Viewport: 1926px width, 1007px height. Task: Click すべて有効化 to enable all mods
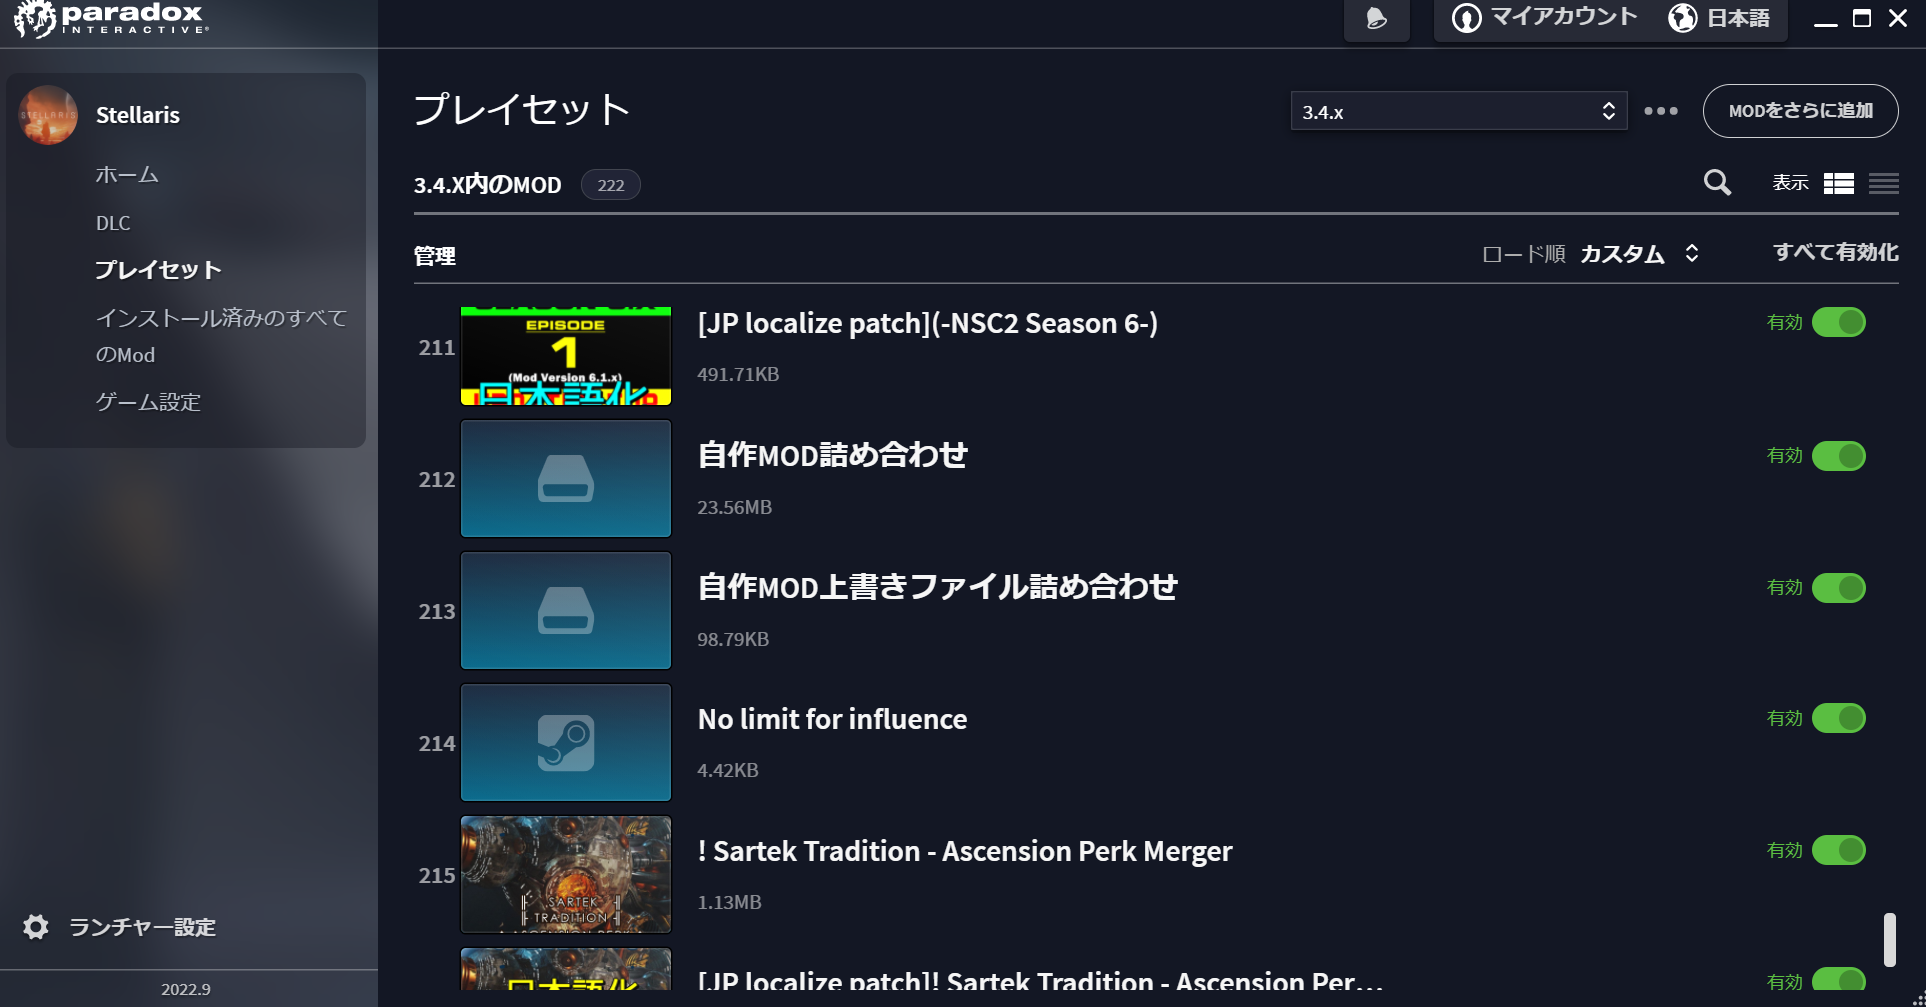pyautogui.click(x=1835, y=253)
